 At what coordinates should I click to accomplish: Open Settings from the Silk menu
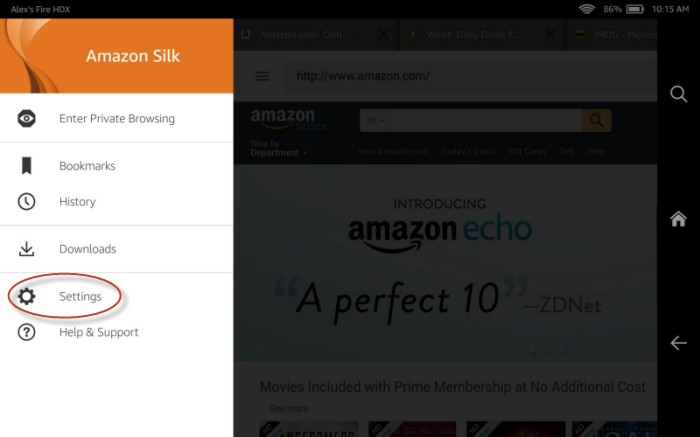[80, 296]
